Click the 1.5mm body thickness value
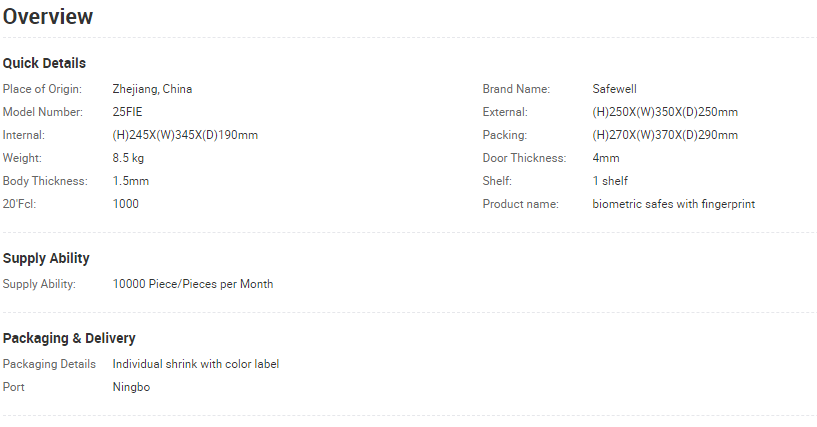Viewport: 817px width, 427px height. point(131,181)
